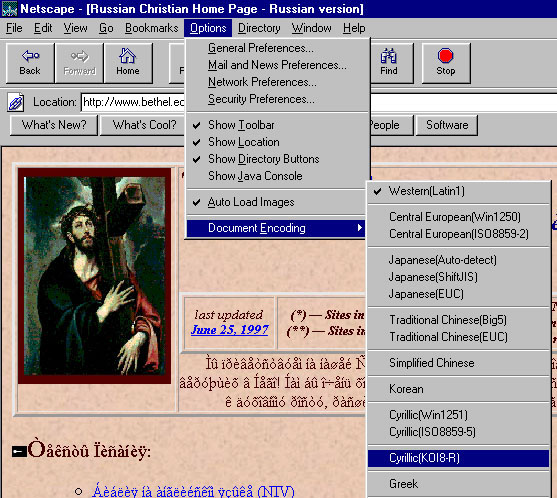The width and height of the screenshot is (557, 498).
Task: Go to Home via house icon
Action: 128,63
